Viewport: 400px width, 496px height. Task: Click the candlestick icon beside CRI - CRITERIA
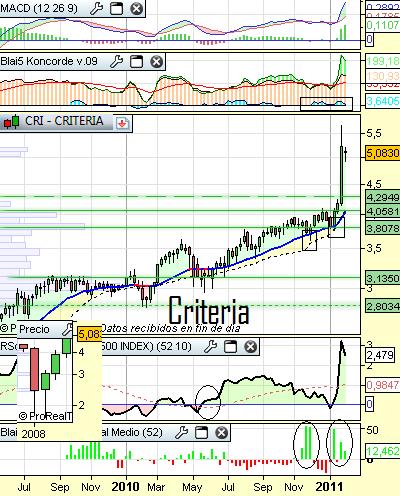pos(11,122)
